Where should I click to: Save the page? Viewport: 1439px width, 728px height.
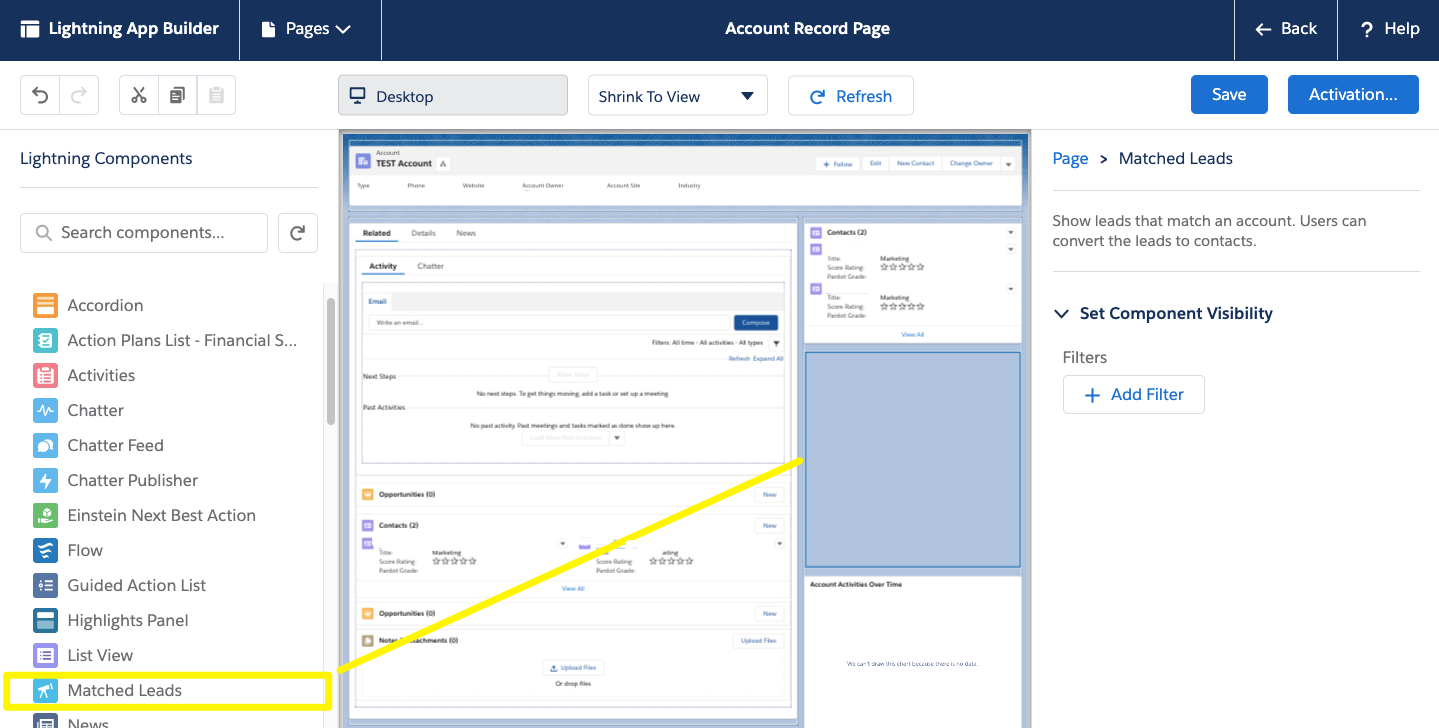pyautogui.click(x=1229, y=95)
